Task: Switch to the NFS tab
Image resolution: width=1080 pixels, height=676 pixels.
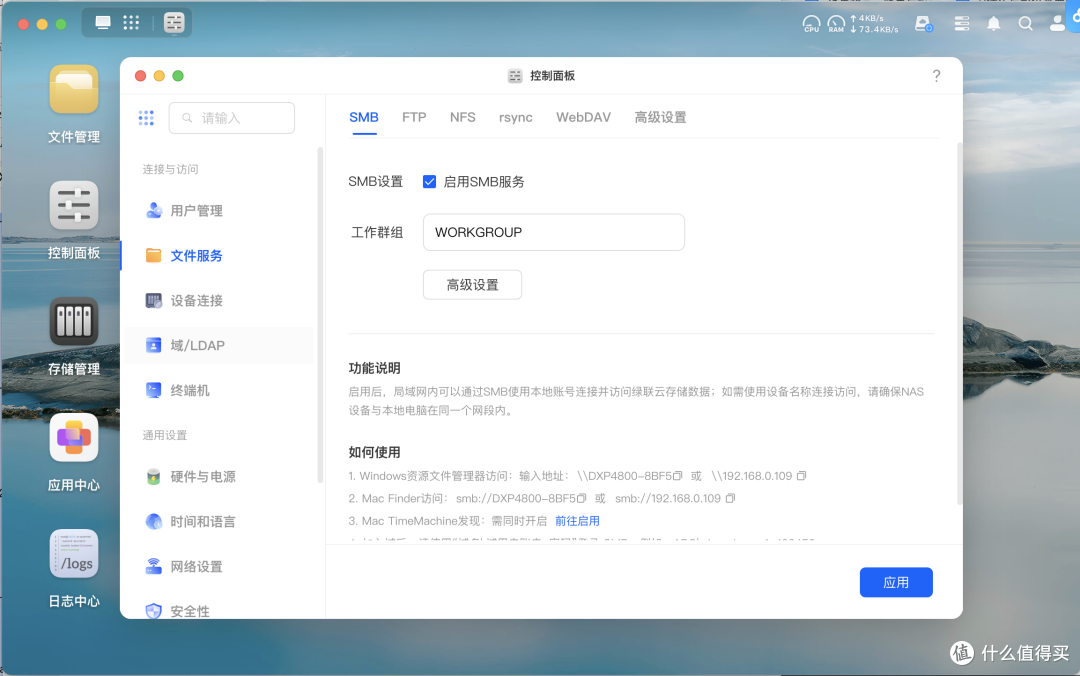Action: point(463,118)
